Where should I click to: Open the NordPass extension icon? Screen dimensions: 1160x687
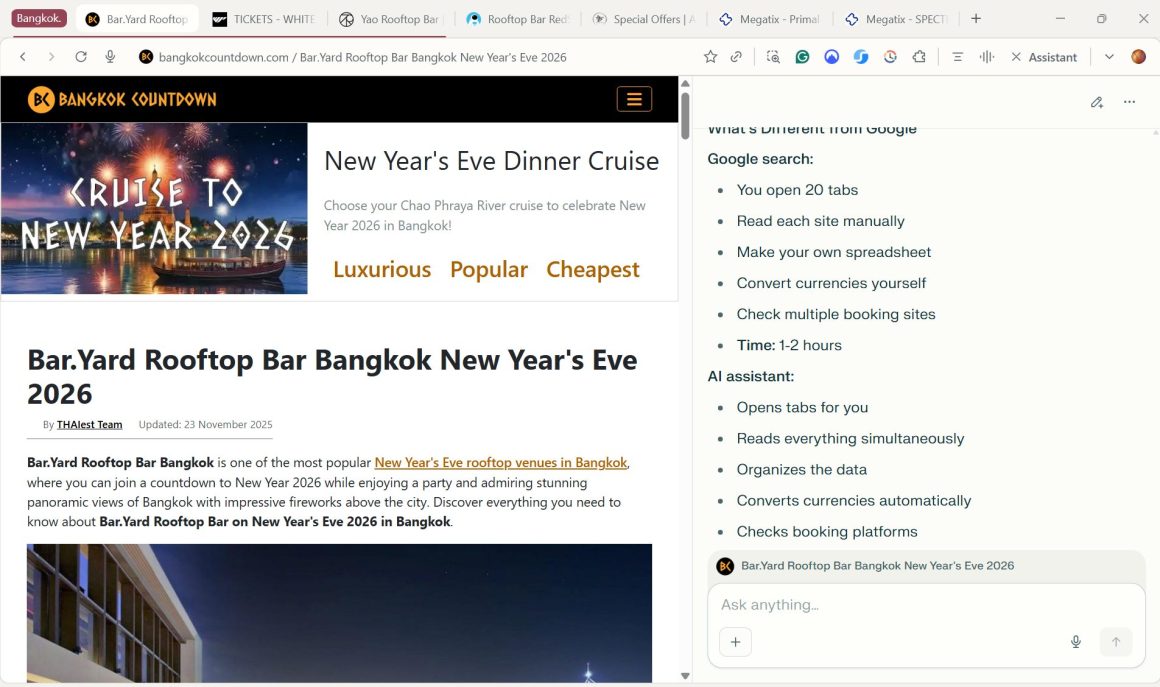[831, 57]
